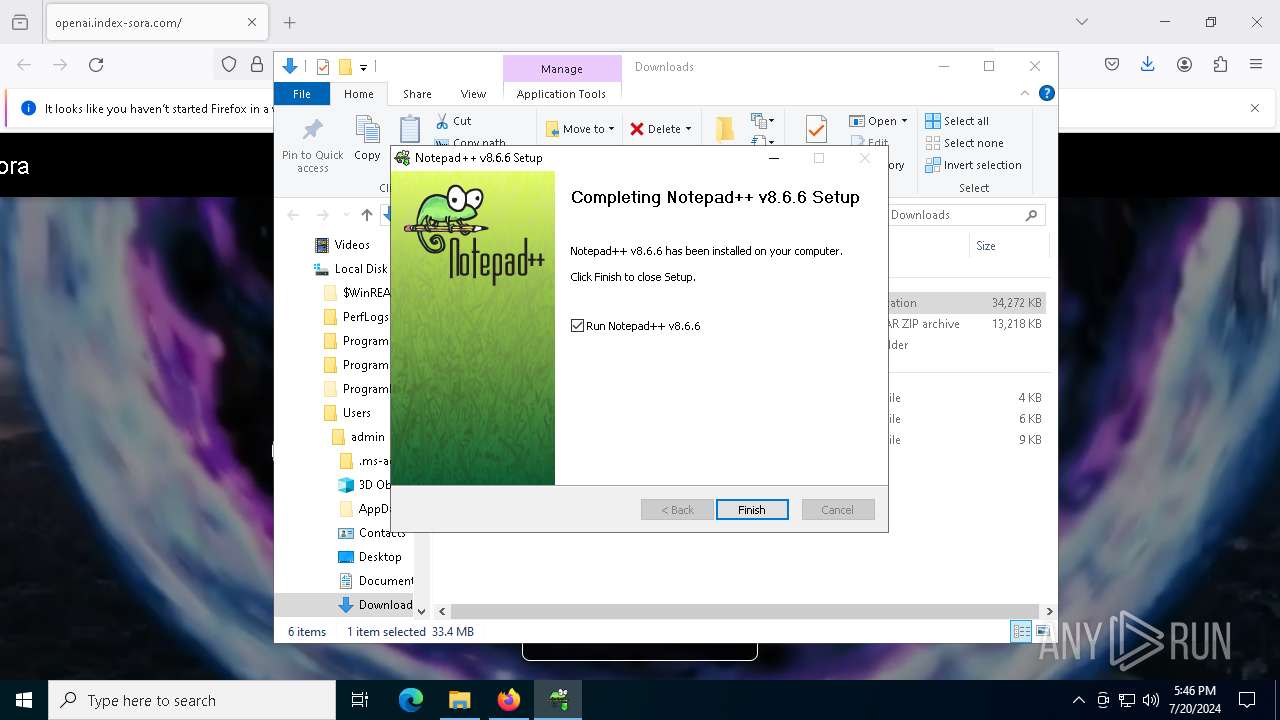Open the Delete dropdown arrow
This screenshot has height=720, width=1280.
pyautogui.click(x=688, y=129)
